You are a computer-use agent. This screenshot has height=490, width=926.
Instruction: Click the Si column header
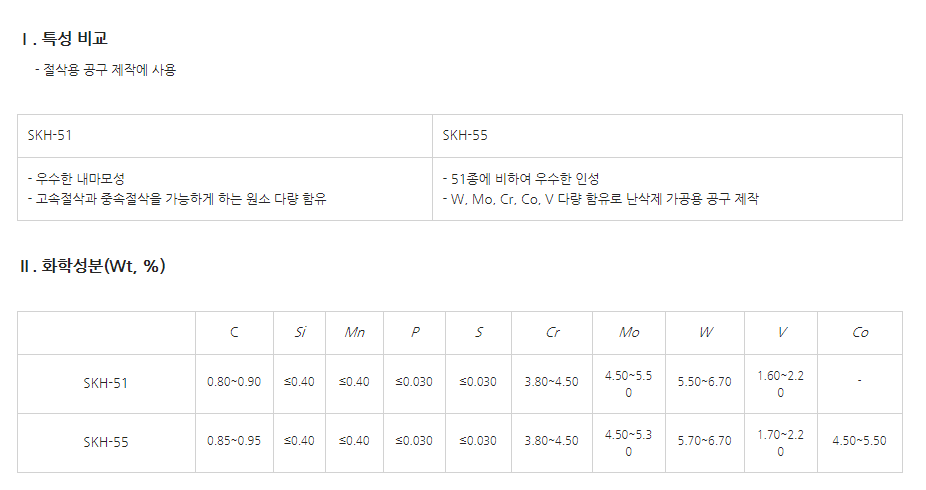[x=300, y=332]
